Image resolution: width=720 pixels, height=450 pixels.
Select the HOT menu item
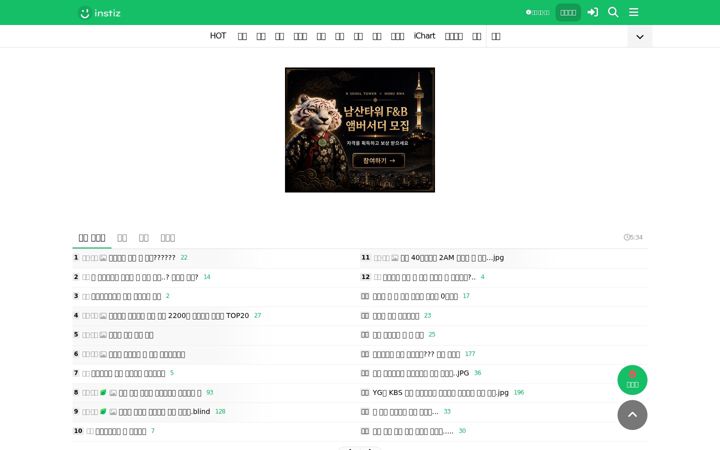218,36
